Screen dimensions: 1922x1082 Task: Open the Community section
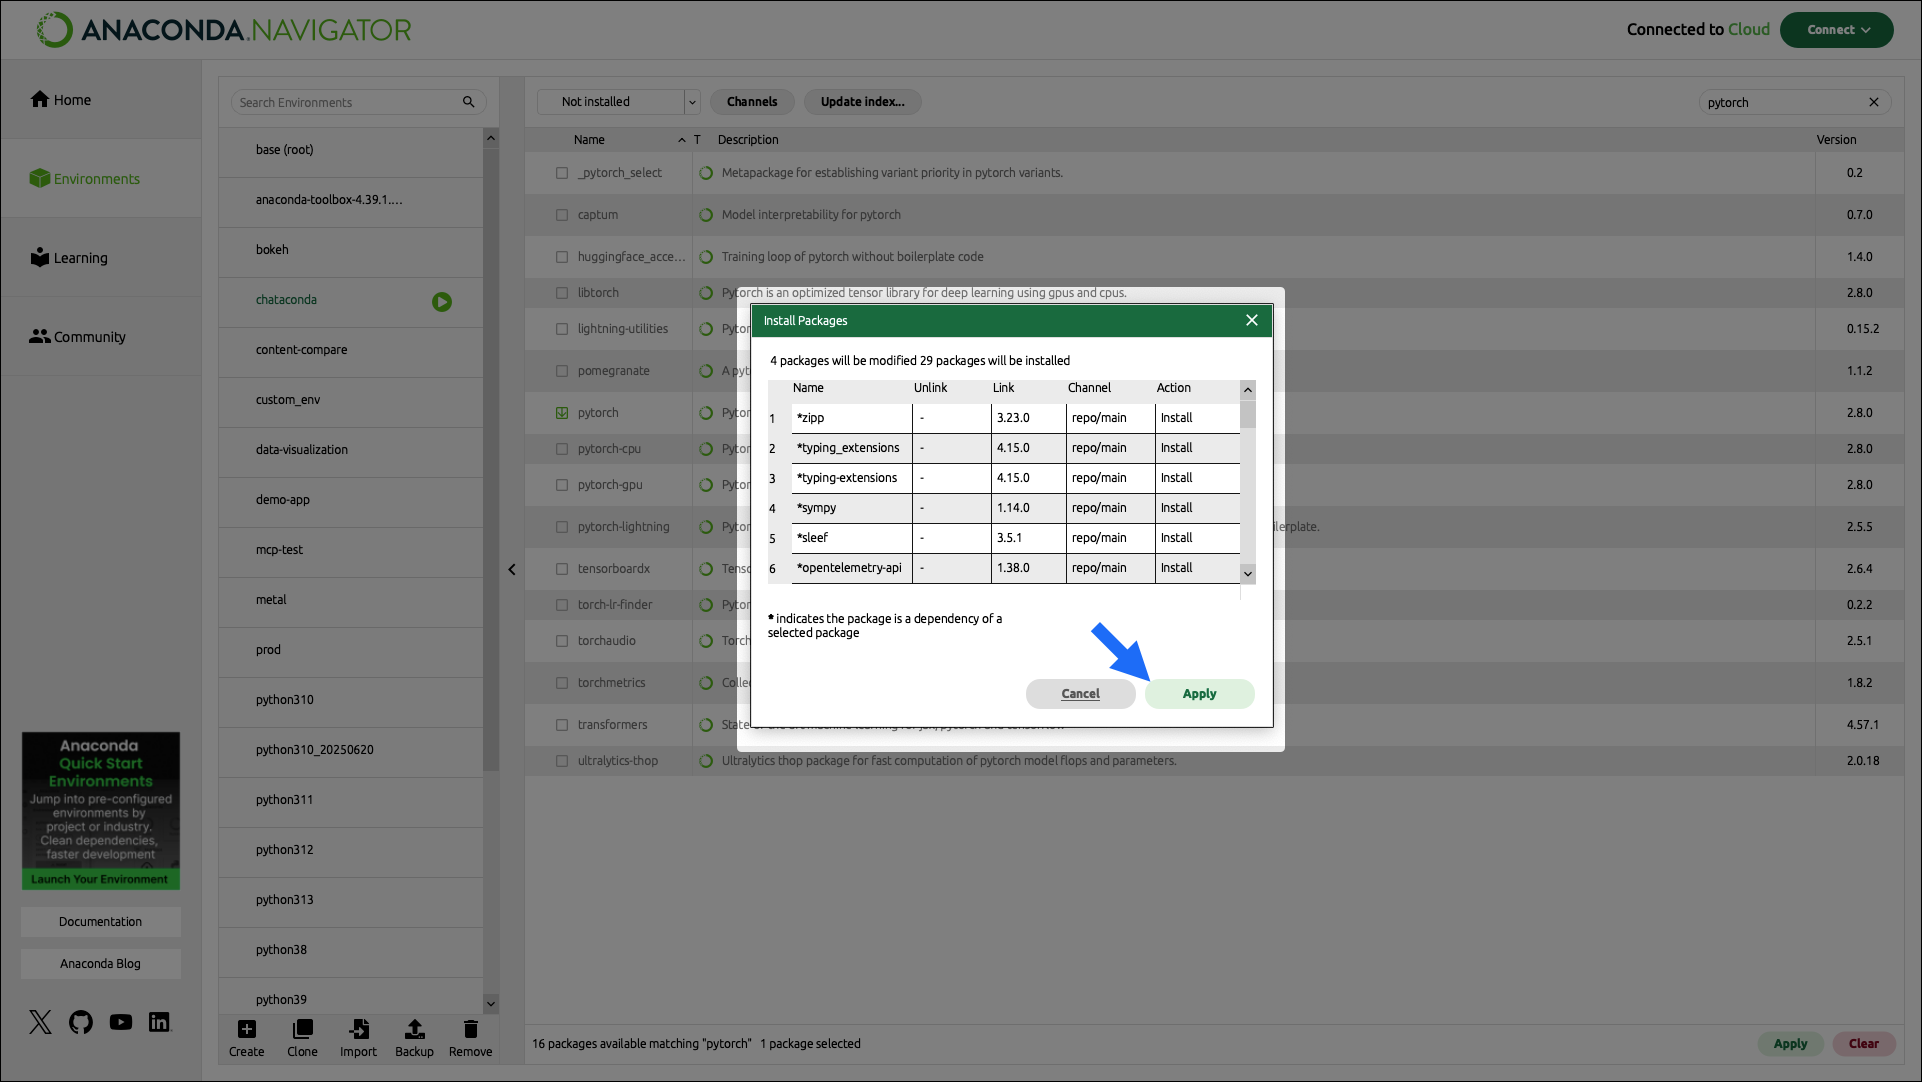87,336
